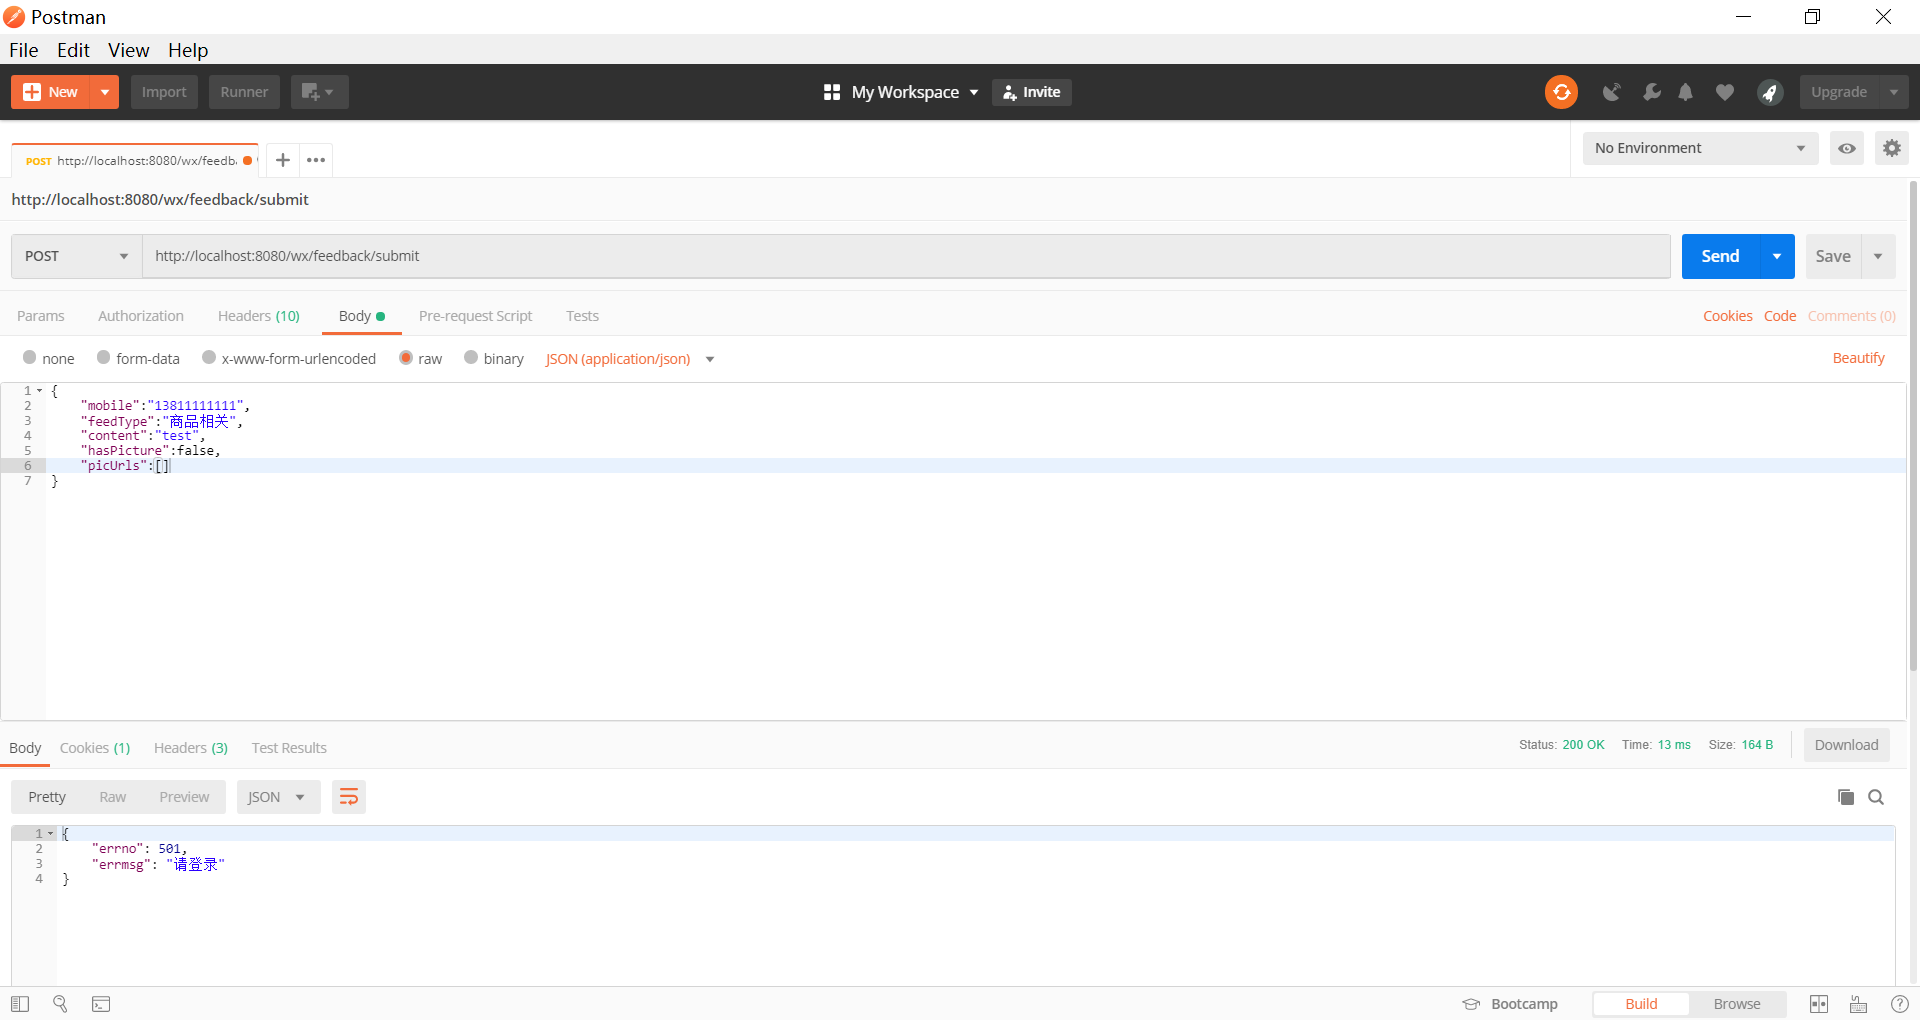
Task: Toggle response line wrap icon
Action: coord(348,797)
